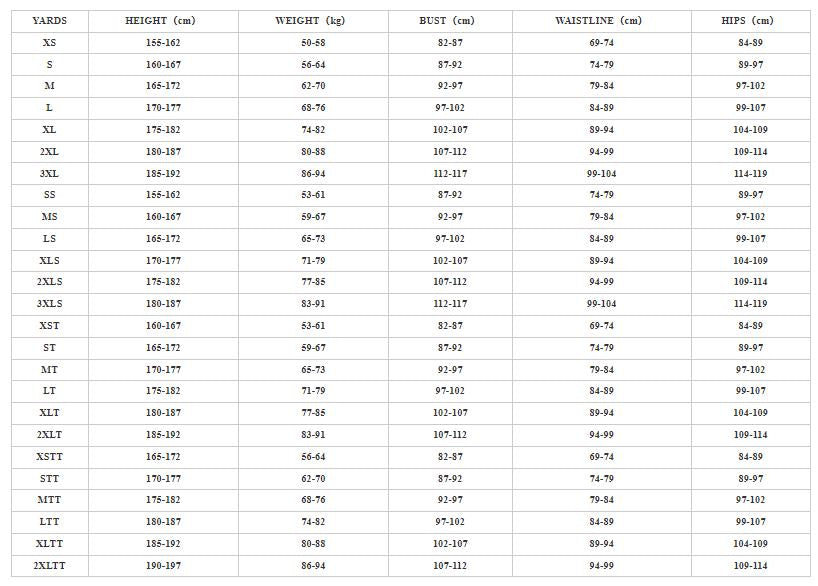818x586 pixels.
Task: Select the XLT size label cell
Action: 49,413
